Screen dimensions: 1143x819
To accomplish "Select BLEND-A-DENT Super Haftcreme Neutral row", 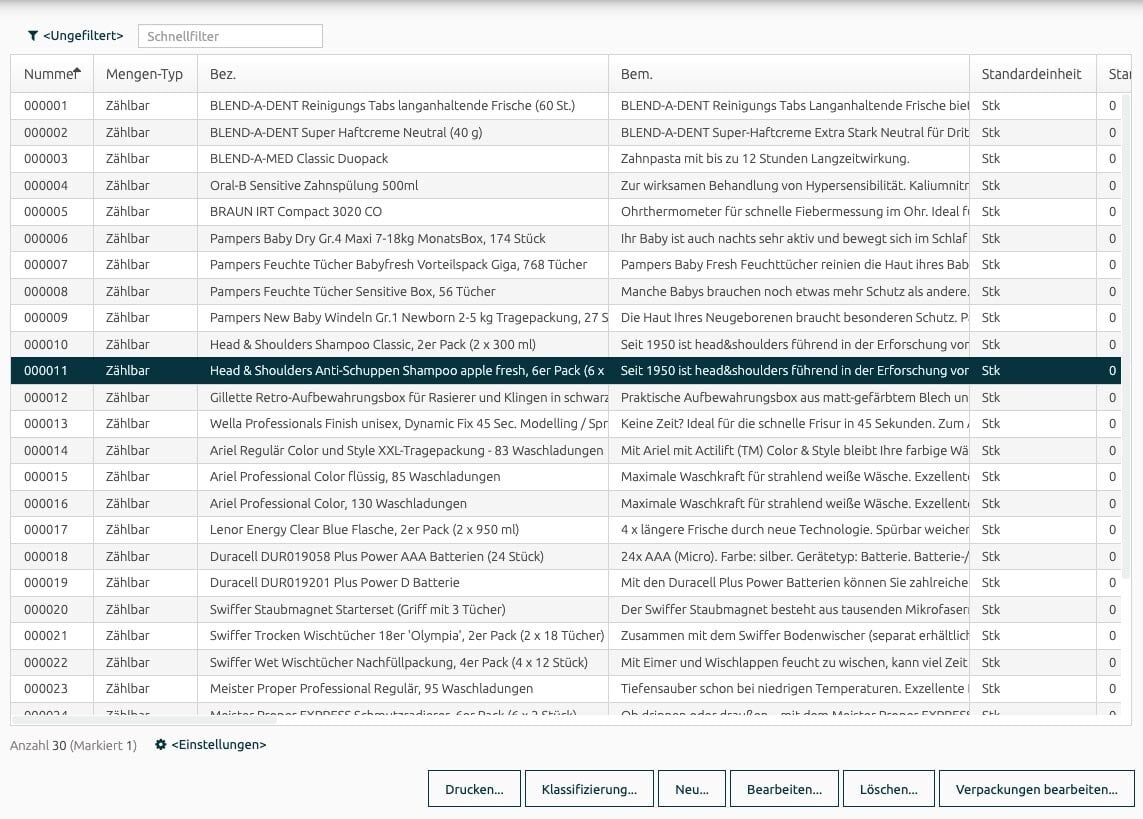I will pyautogui.click(x=566, y=133).
